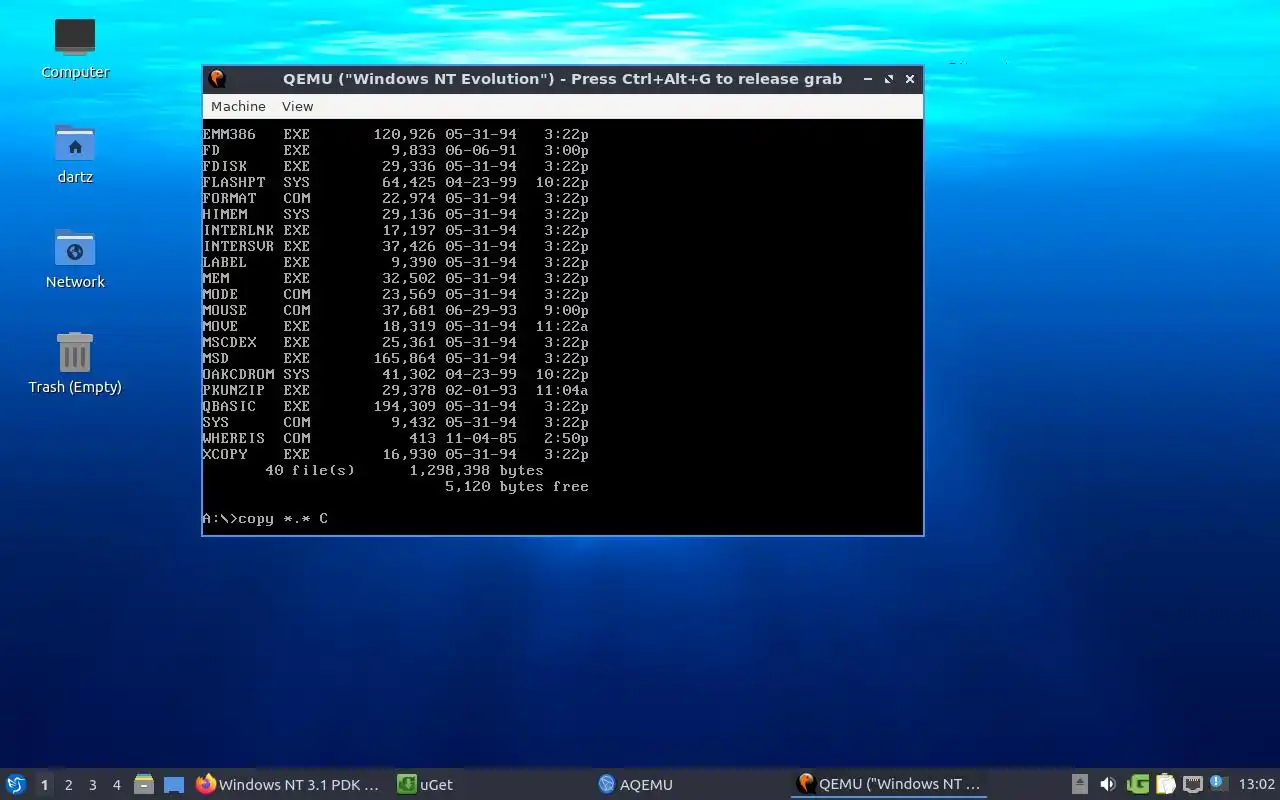Click the removable media eject tray icon
Viewport: 1280px width, 800px height.
(x=1080, y=784)
